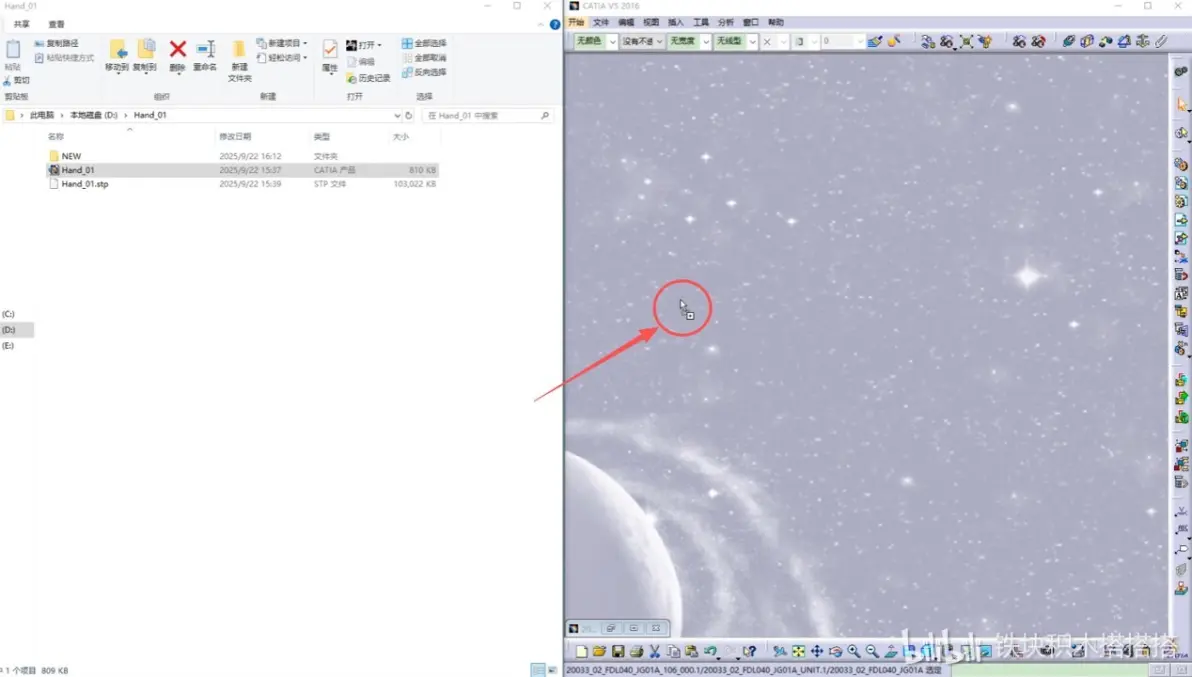Screen dimensions: 1192x677
Task: Click the Save floppy disk icon in CATIA
Action: [618, 651]
